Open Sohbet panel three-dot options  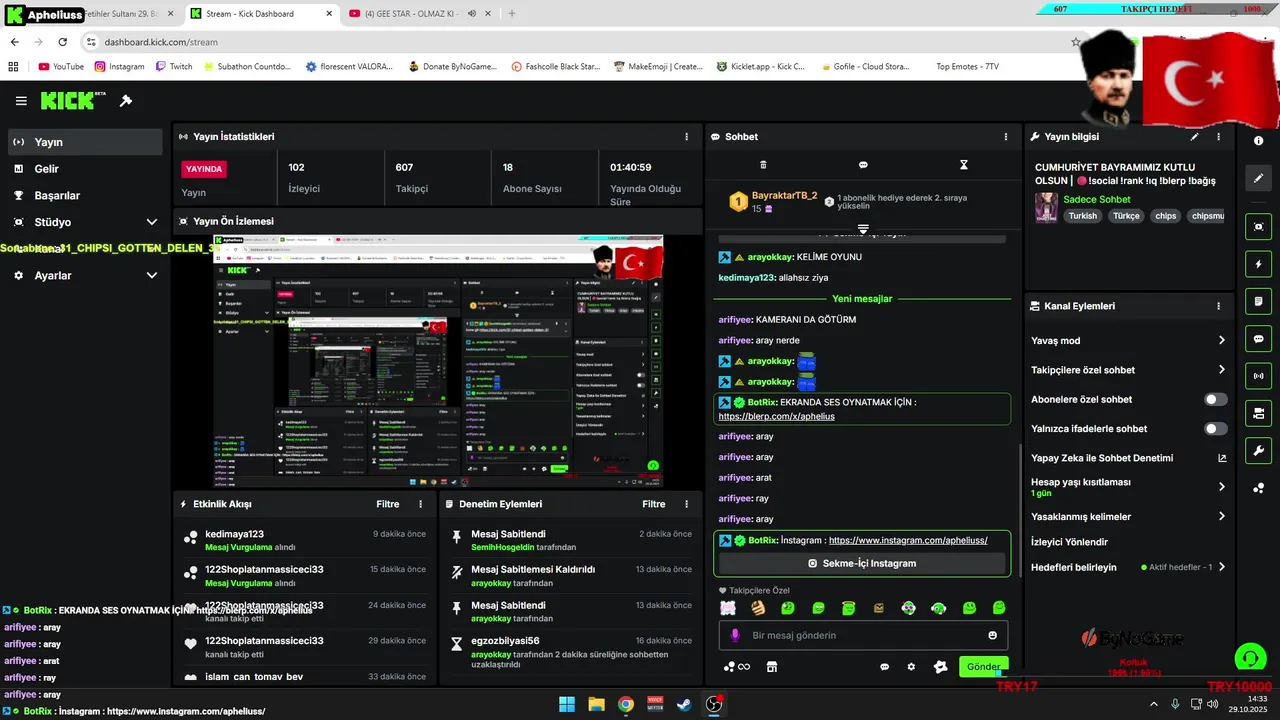tap(1006, 137)
